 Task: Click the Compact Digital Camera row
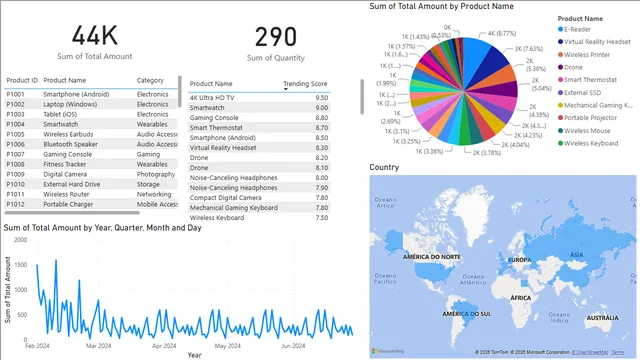(259, 198)
